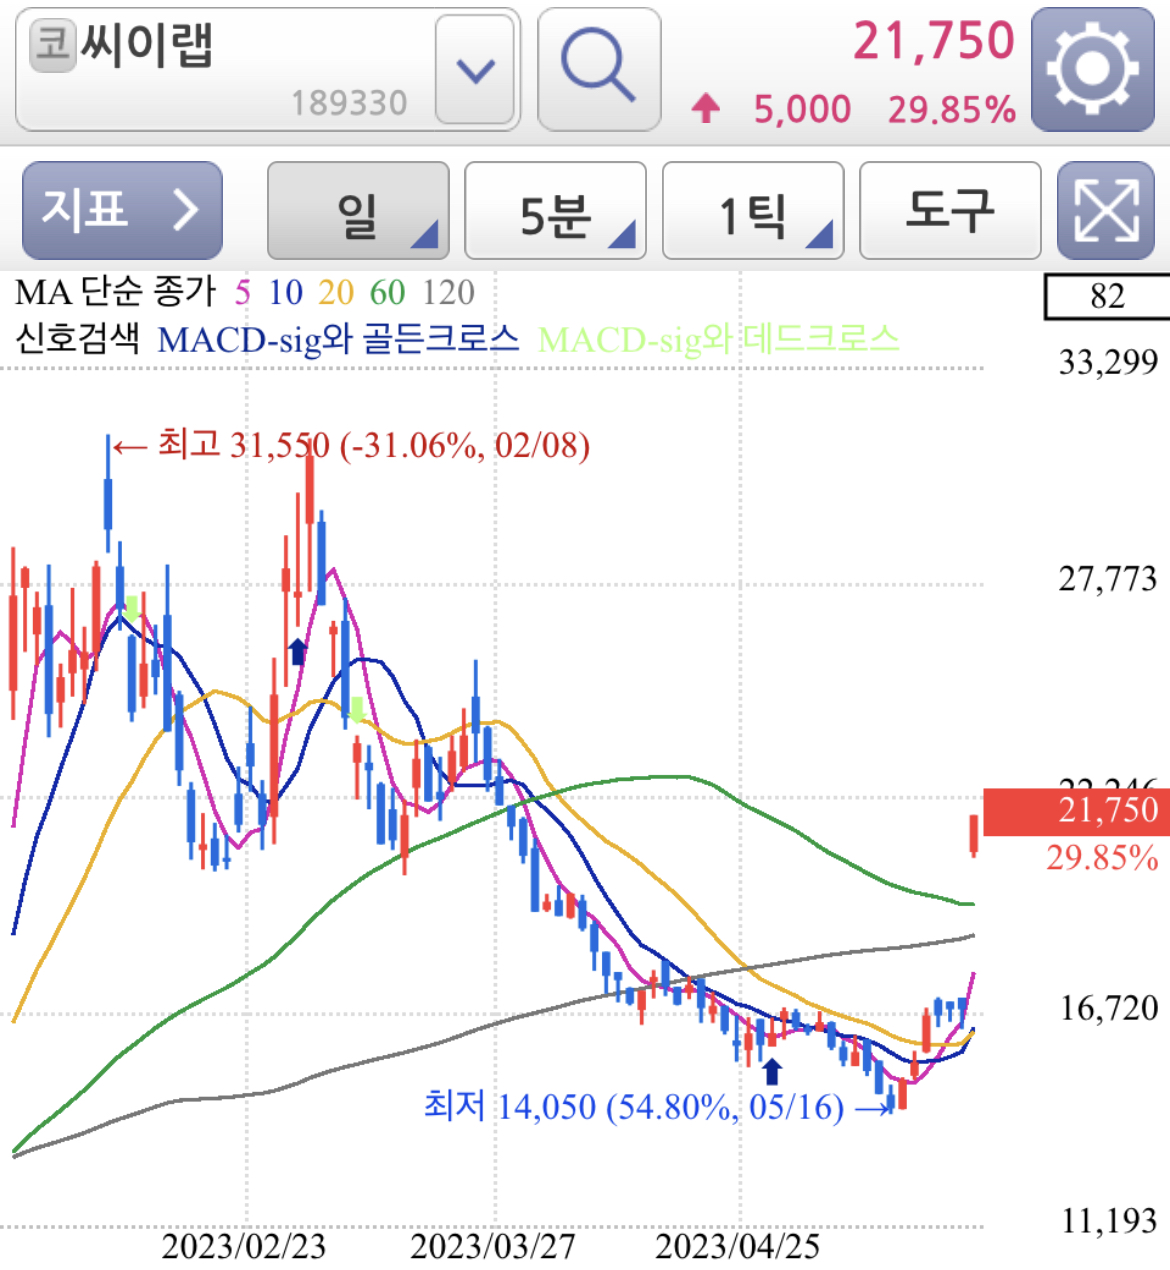The height and width of the screenshot is (1270, 1170).
Task: Tap the MACD-sig와 골든크로스 signal label
Action: (x=339, y=340)
